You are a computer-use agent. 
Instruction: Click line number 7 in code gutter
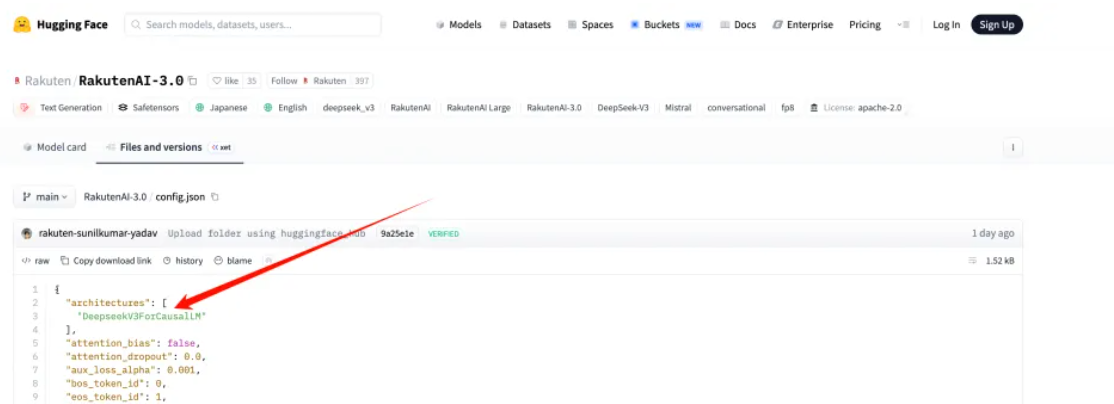35,370
